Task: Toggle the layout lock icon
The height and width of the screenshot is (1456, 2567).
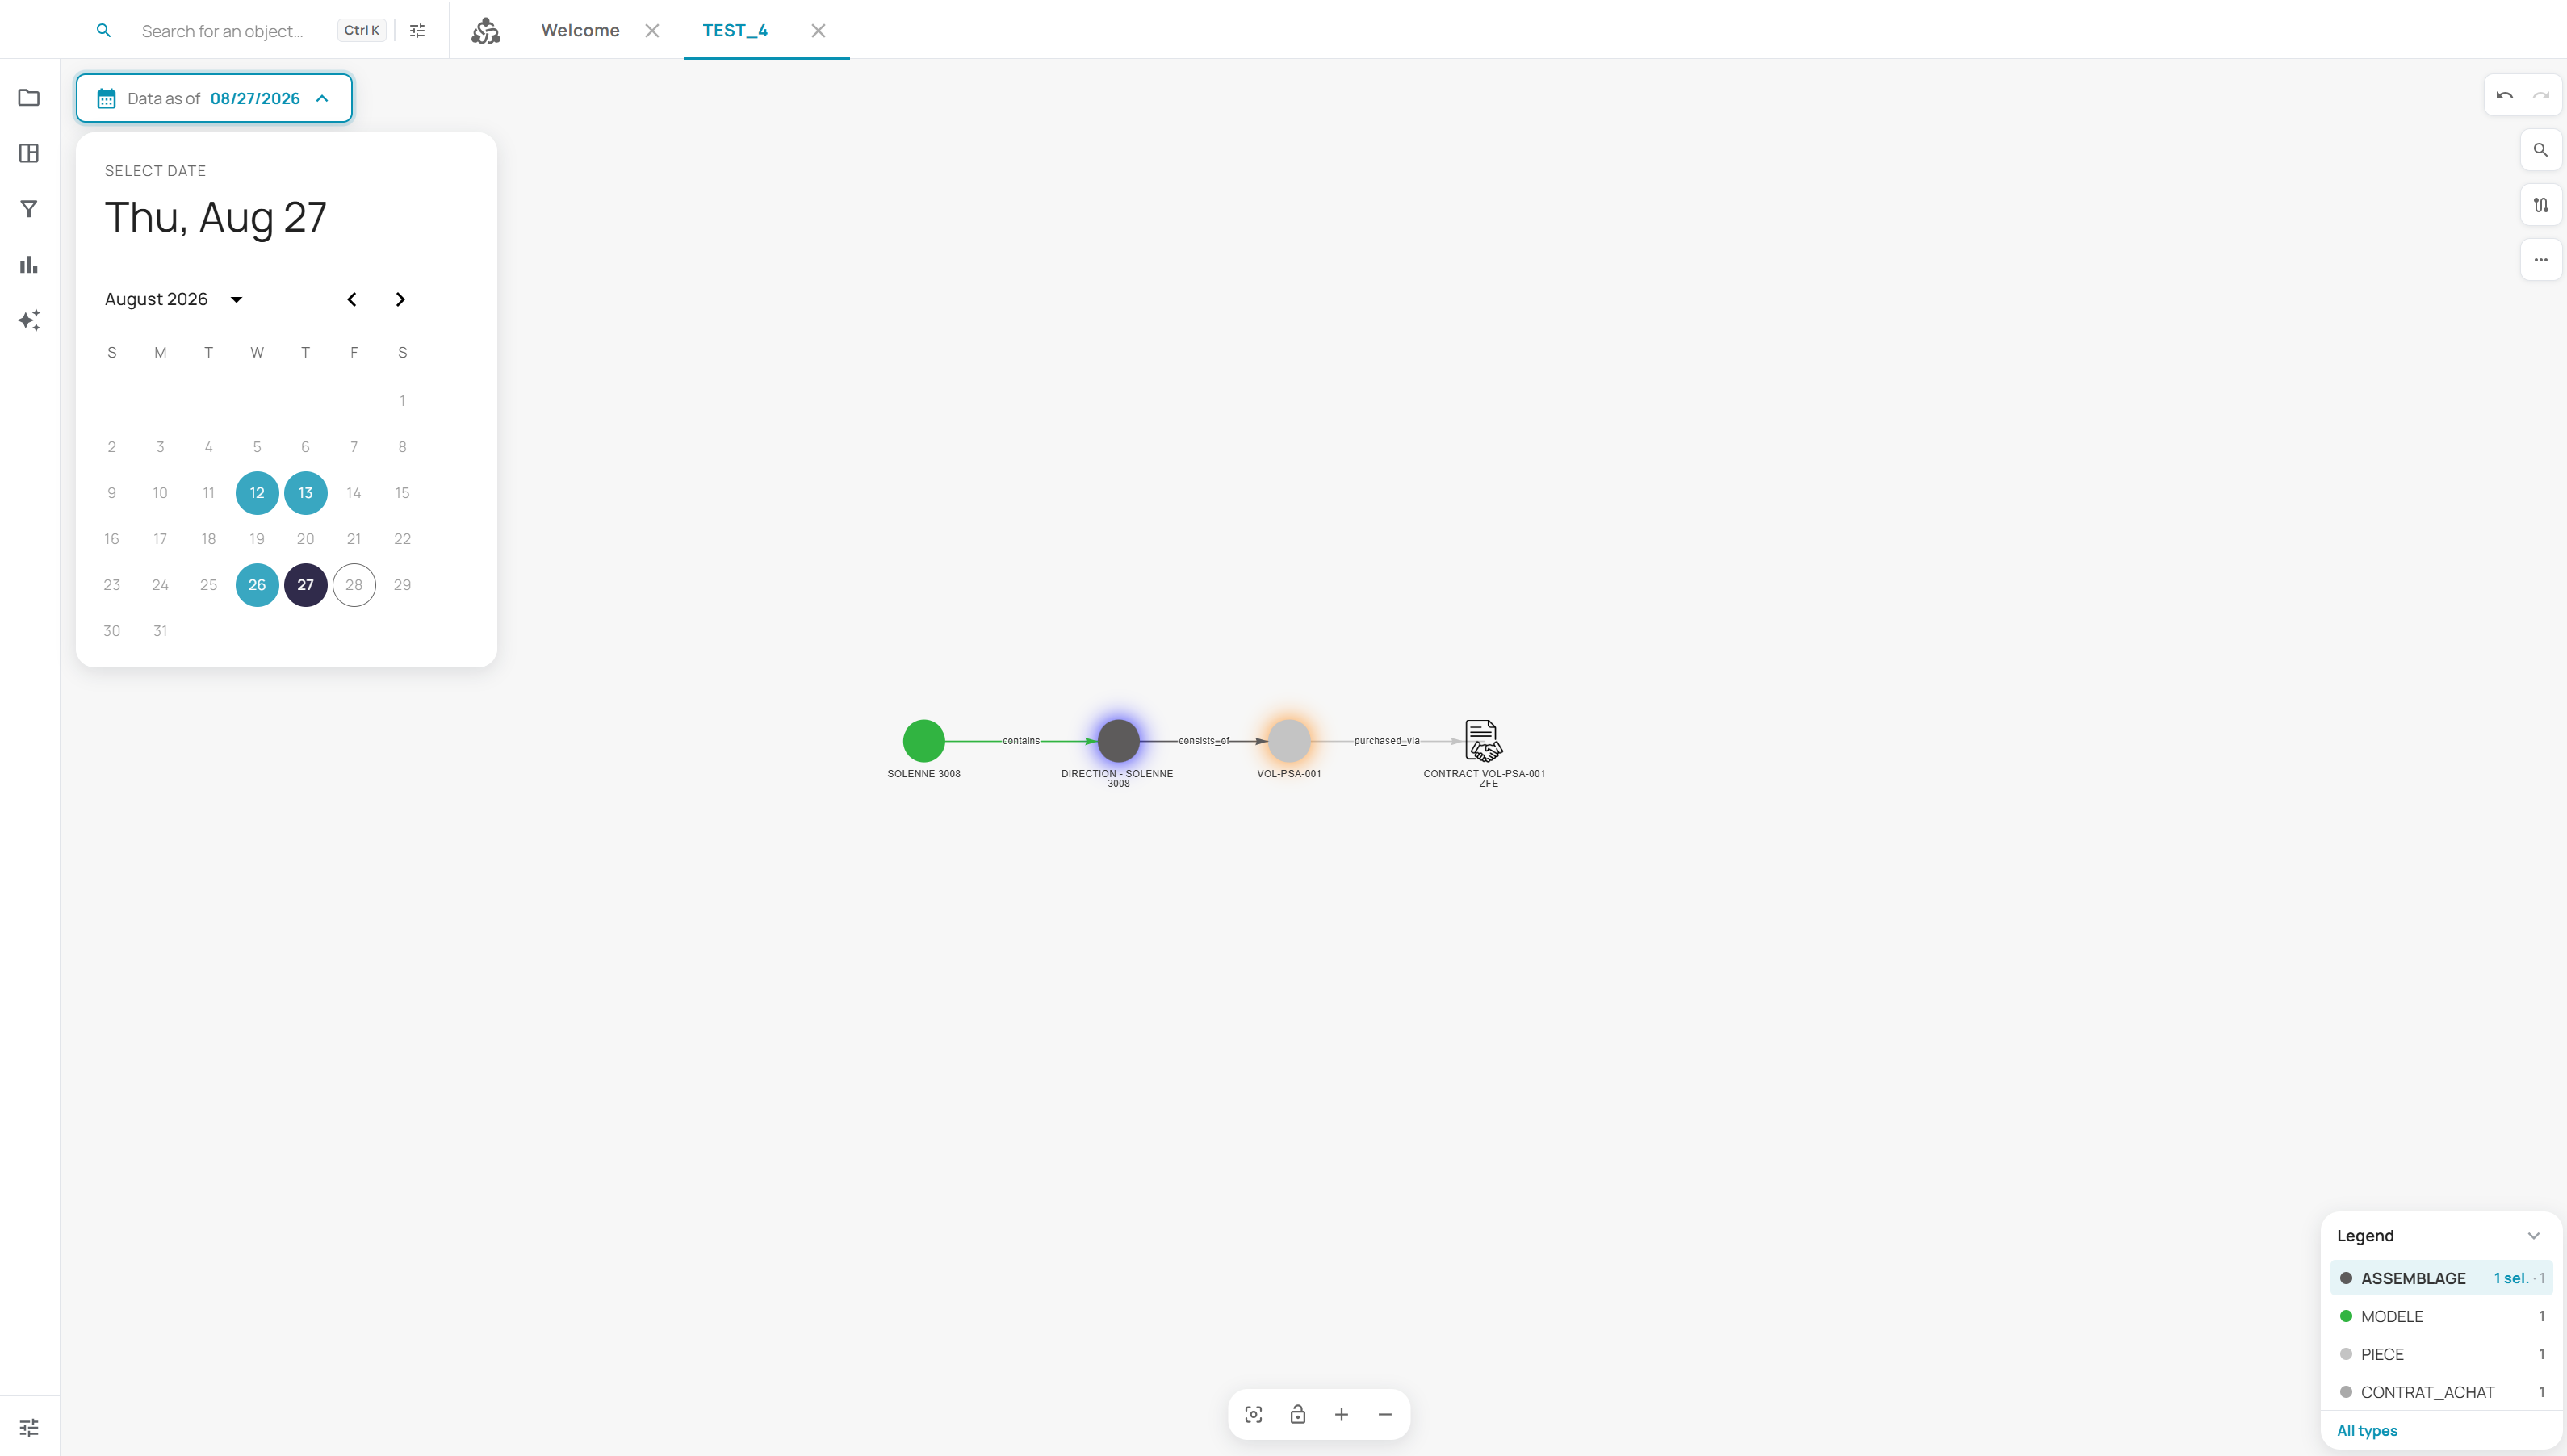Action: [x=1297, y=1414]
